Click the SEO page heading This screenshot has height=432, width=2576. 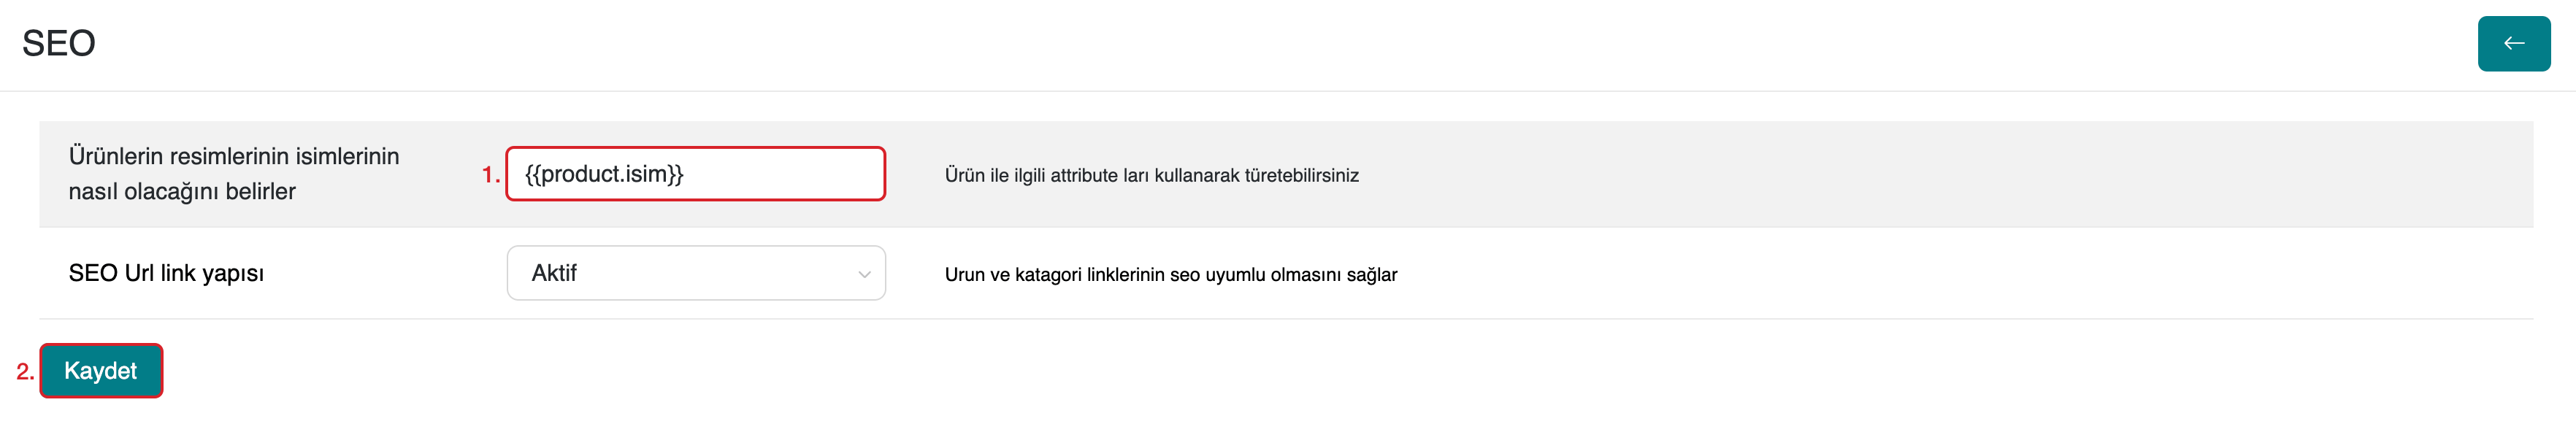(x=59, y=43)
